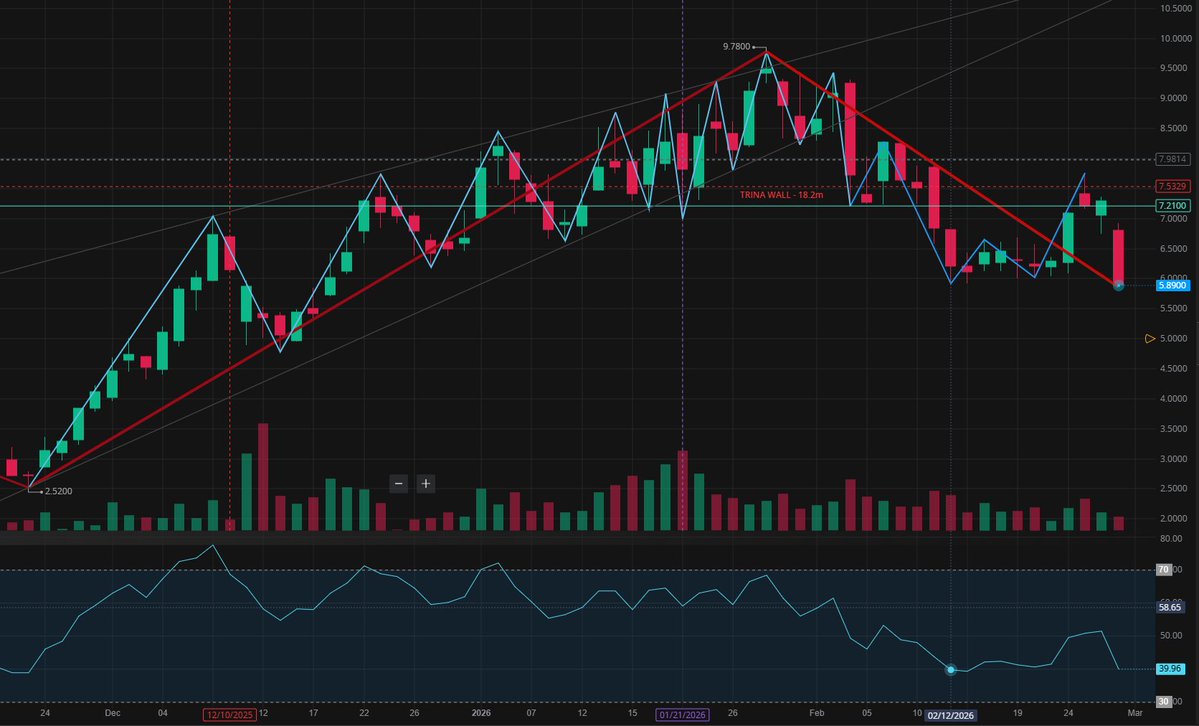This screenshot has width=1199, height=726.
Task: Select the blue marker dot at 5.8900
Action: click(1118, 285)
